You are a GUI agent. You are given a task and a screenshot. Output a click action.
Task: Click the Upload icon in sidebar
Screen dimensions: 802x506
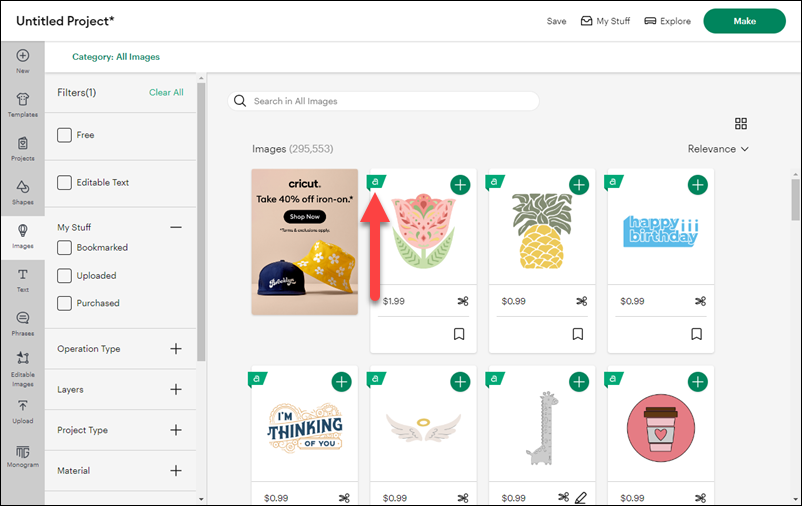click(x=22, y=410)
